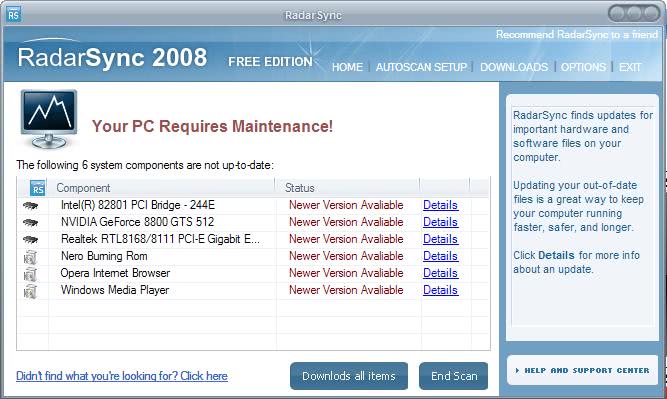This screenshot has height=399, width=667.
Task: Open the OPTIONS menu
Action: (583, 67)
